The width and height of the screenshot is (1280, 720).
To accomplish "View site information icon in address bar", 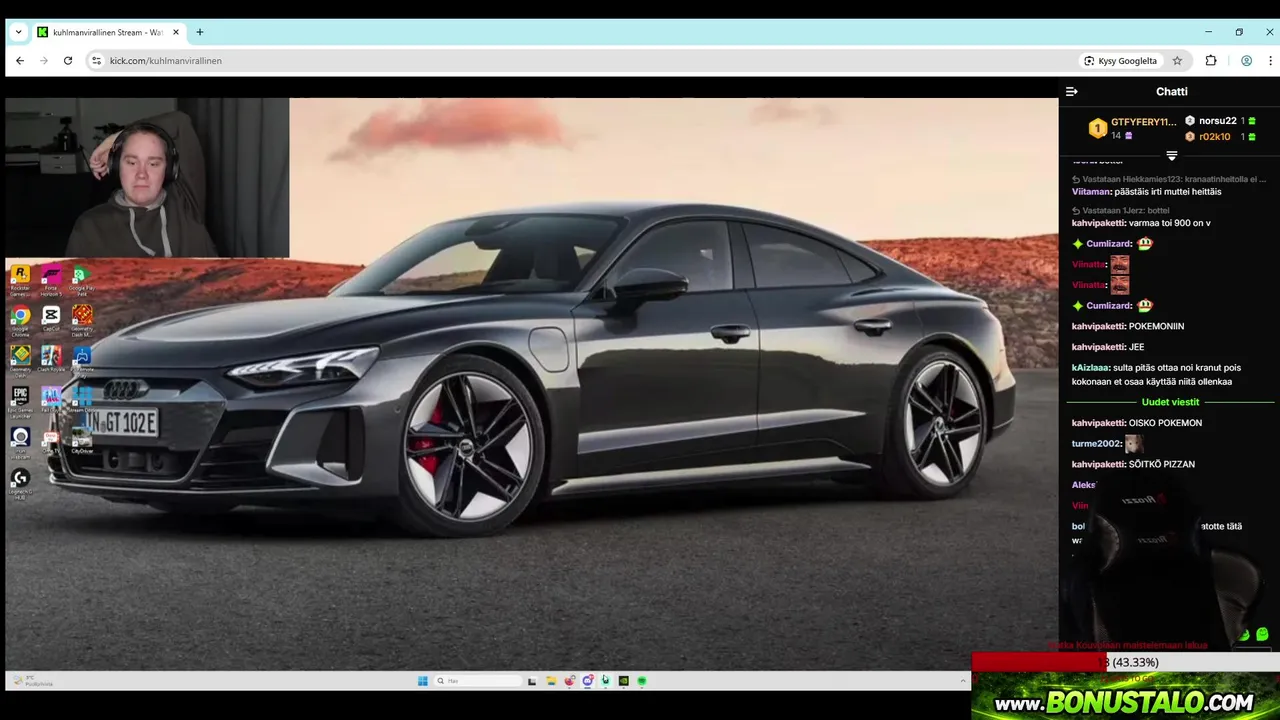I will pos(97,61).
